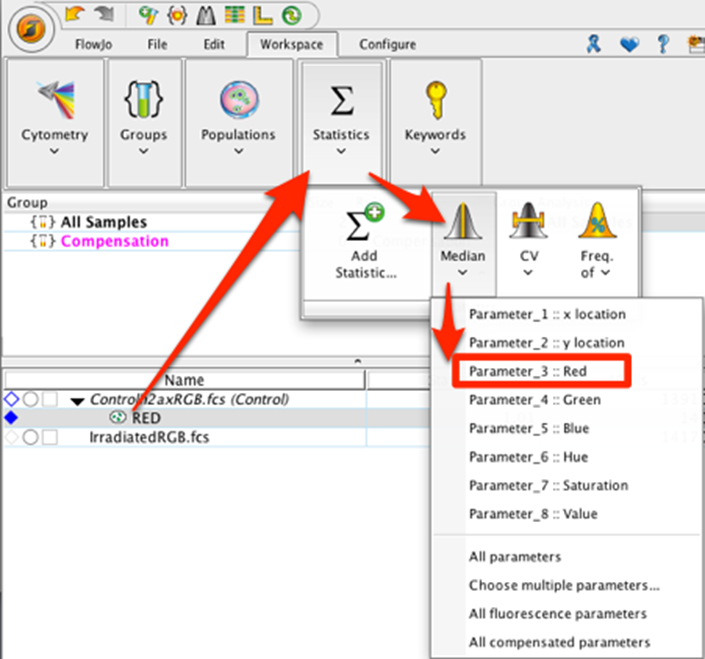Switch to the Edit tab
The width and height of the screenshot is (705, 659).
pos(214,45)
